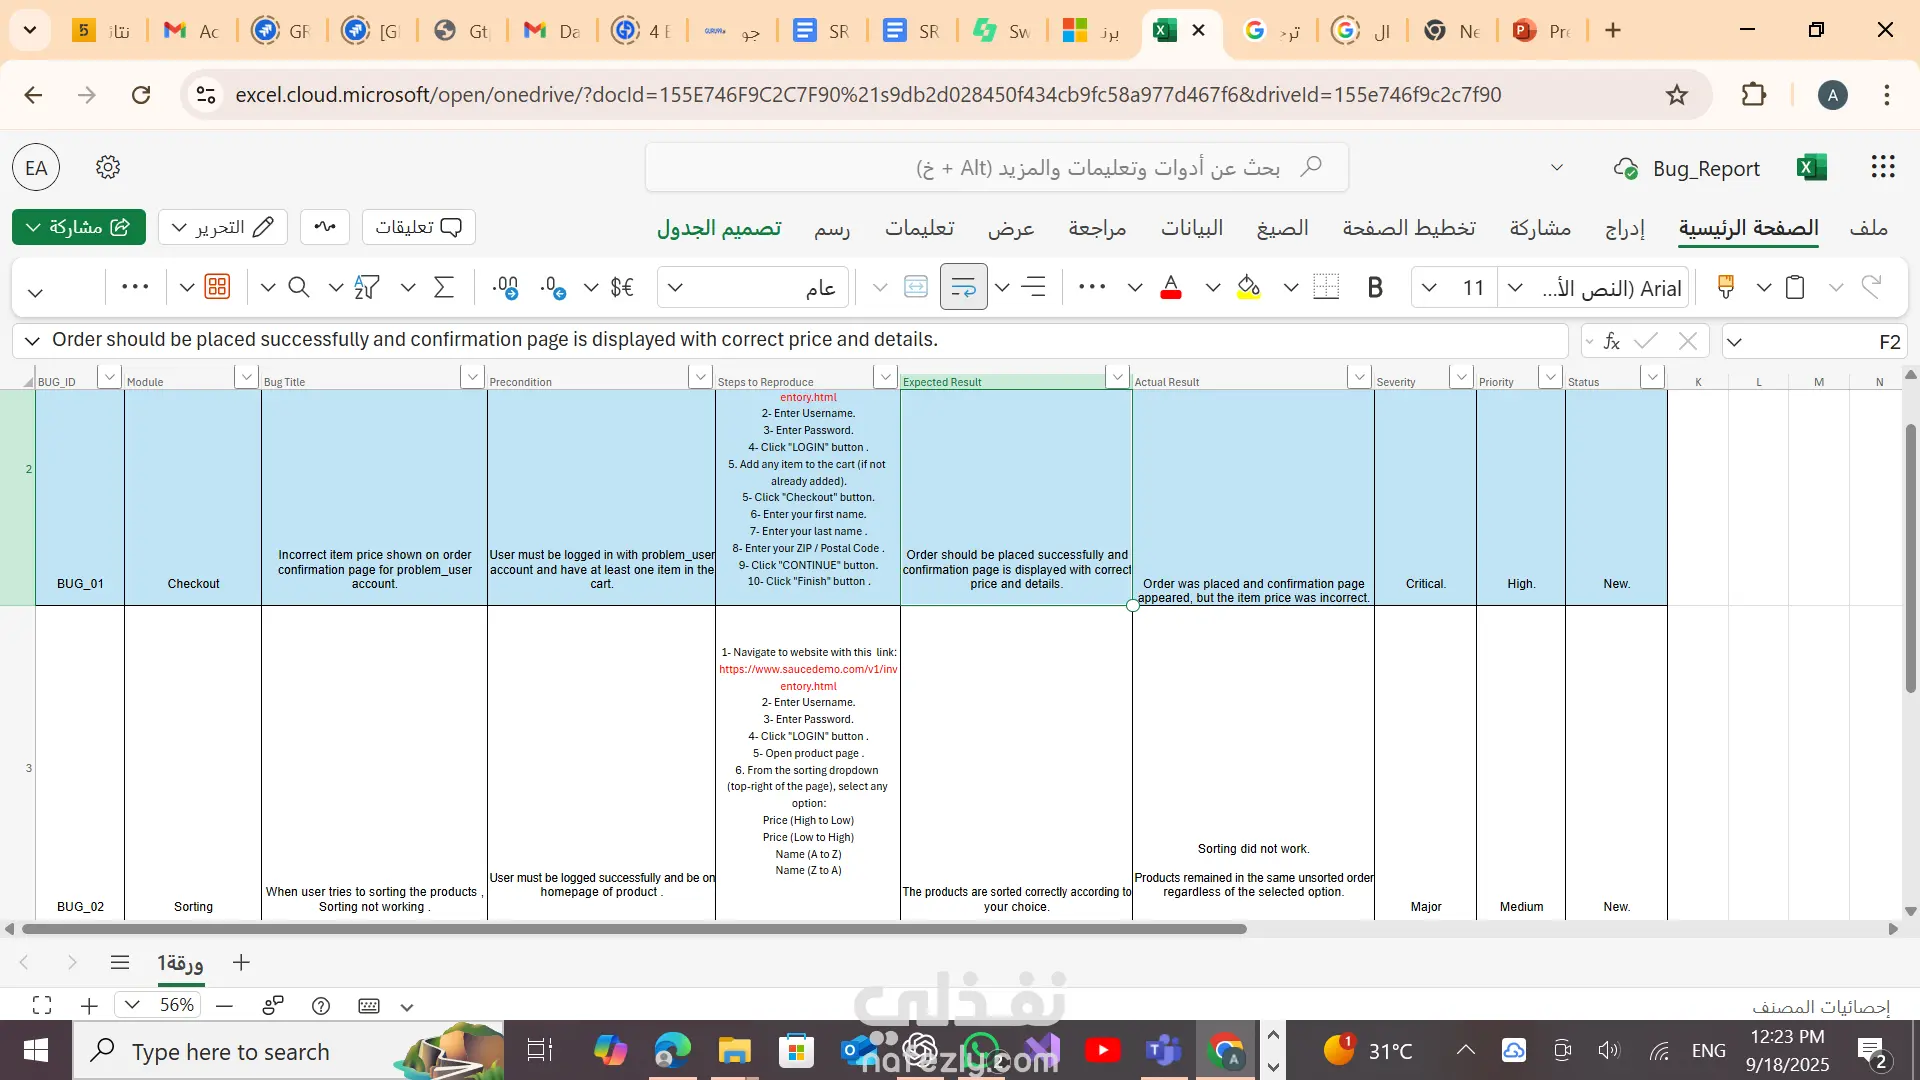1920x1080 pixels.
Task: Click the add new sheet plus button
Action: (241, 962)
